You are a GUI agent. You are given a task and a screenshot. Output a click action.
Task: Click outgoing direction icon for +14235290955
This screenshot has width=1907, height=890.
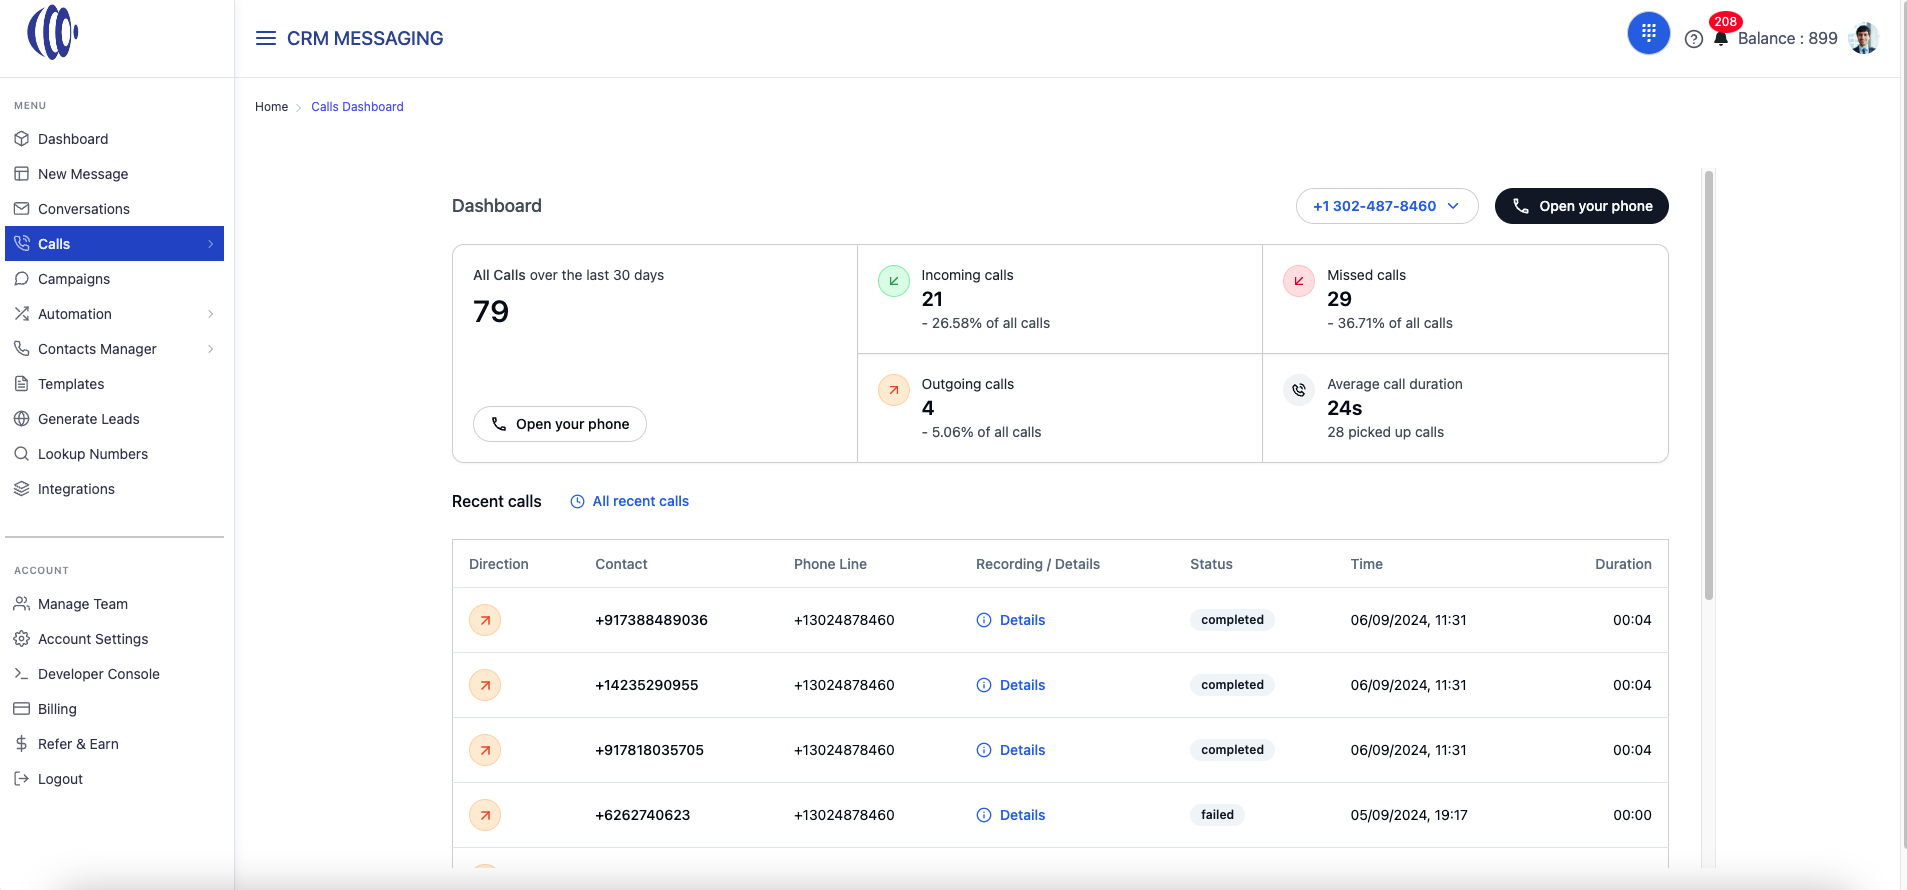coord(485,685)
